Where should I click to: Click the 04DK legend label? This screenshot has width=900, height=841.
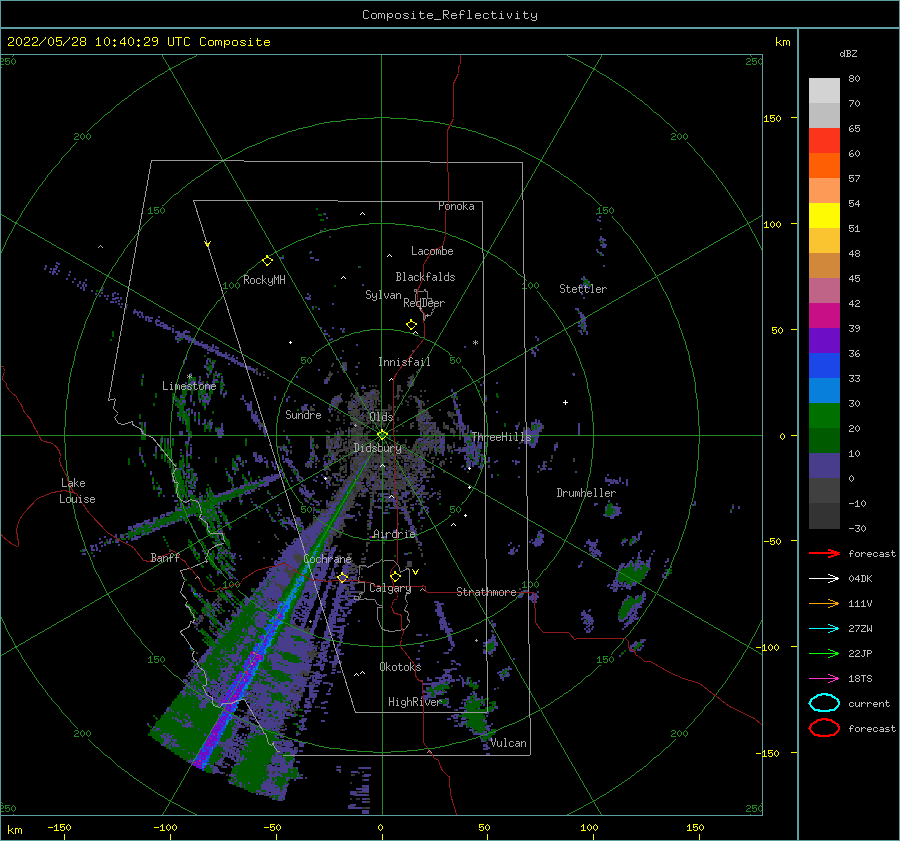(860, 578)
